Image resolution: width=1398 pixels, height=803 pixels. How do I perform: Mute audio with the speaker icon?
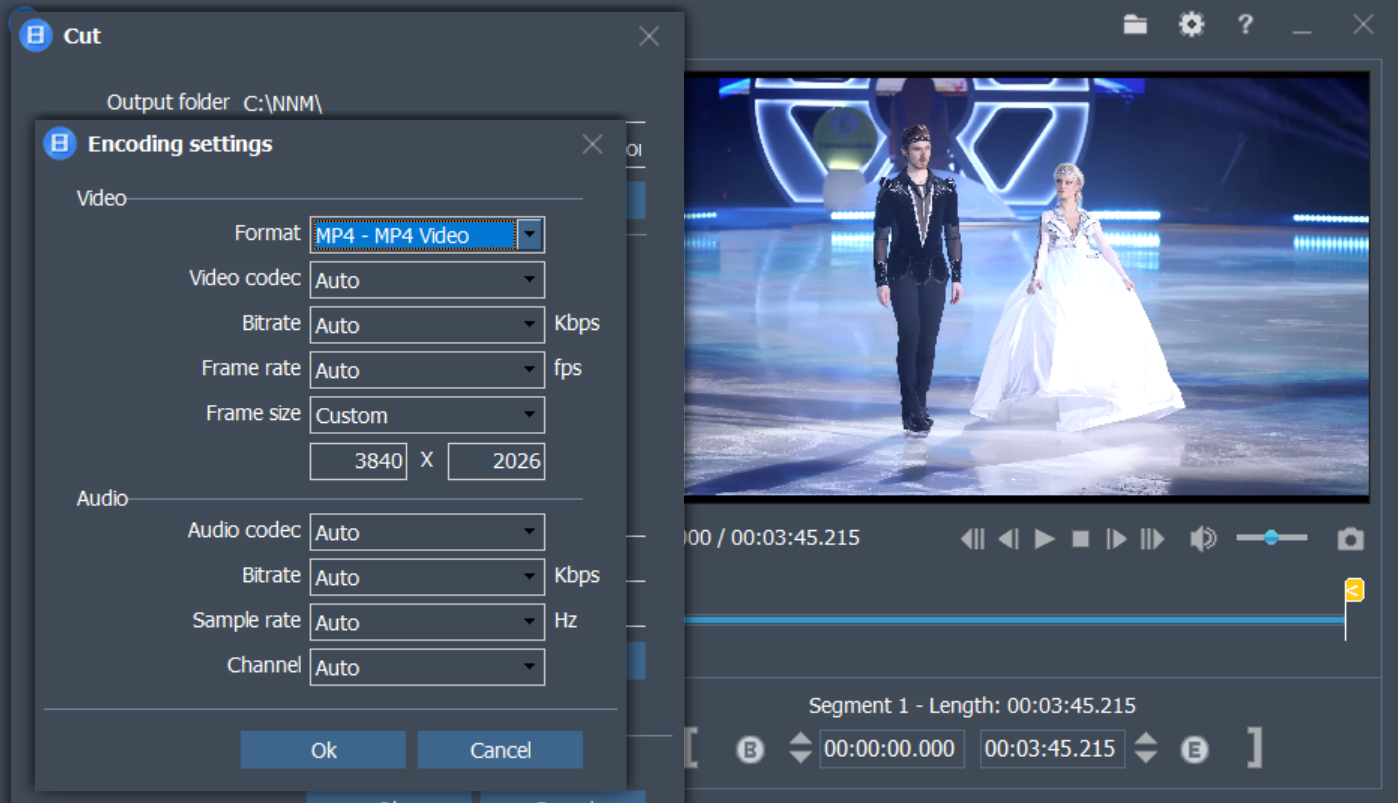(1202, 539)
